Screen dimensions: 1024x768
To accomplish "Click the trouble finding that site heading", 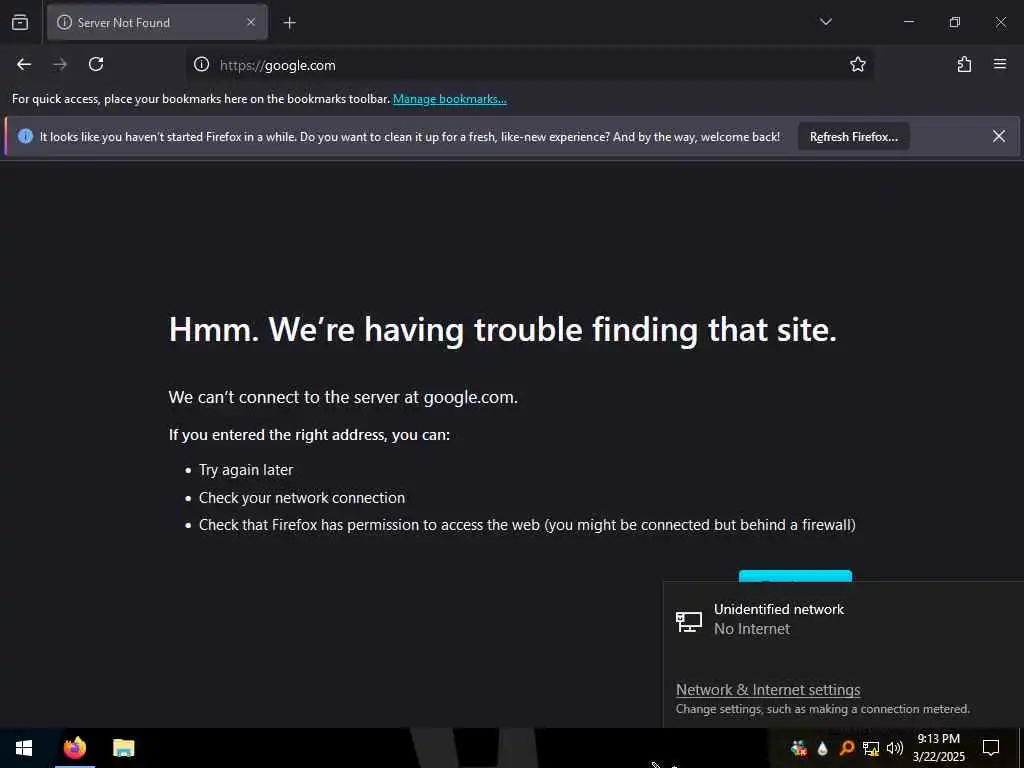I will [502, 329].
